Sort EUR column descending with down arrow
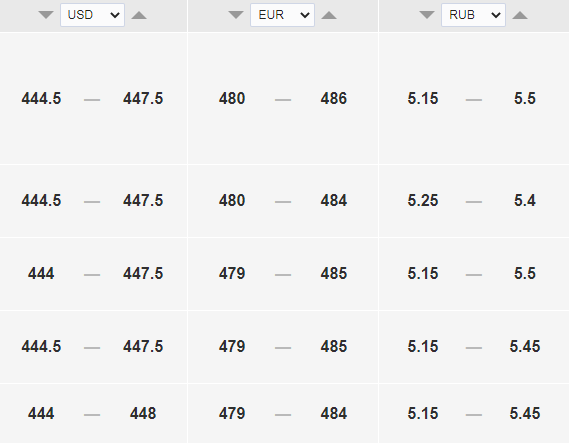Viewport: 569px width, 443px height. click(236, 15)
